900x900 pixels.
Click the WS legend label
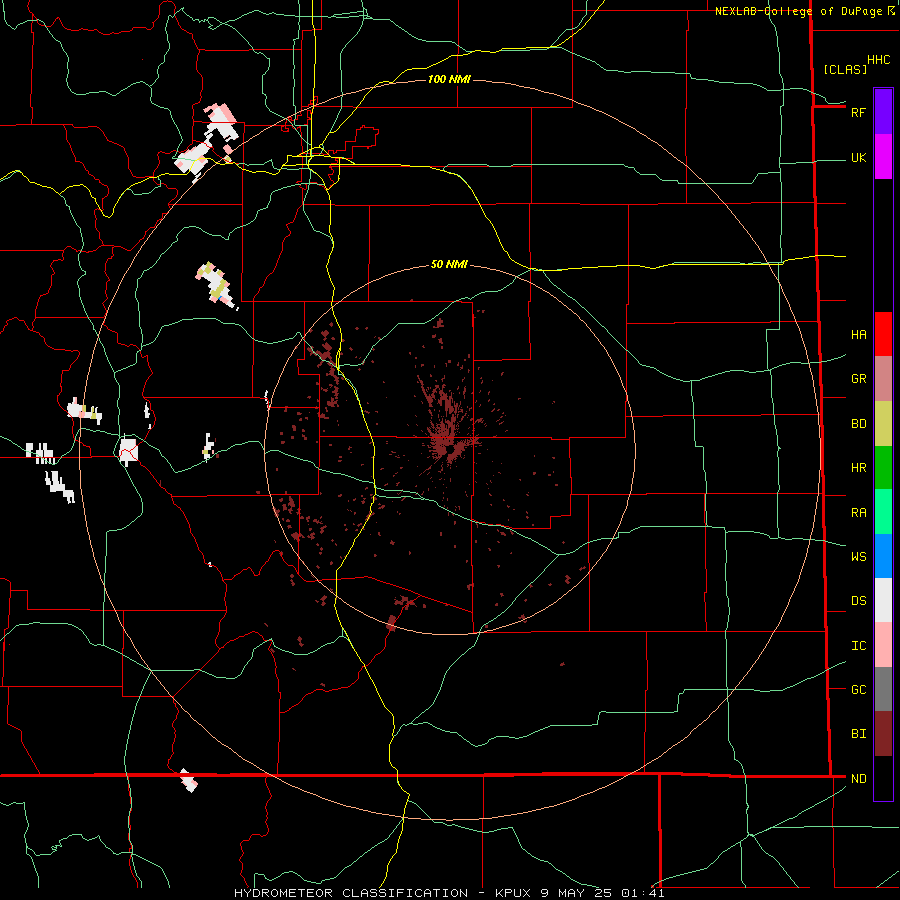(858, 557)
